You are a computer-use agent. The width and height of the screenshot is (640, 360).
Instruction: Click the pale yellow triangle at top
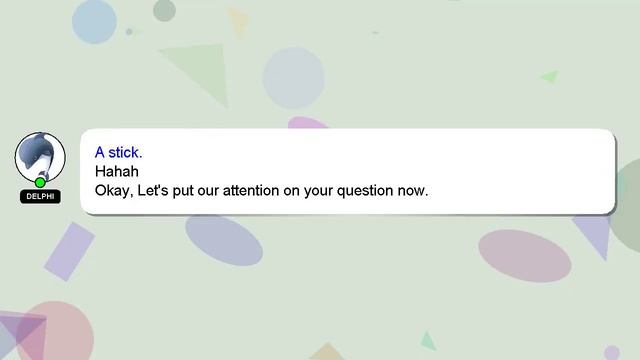[x=238, y=22]
